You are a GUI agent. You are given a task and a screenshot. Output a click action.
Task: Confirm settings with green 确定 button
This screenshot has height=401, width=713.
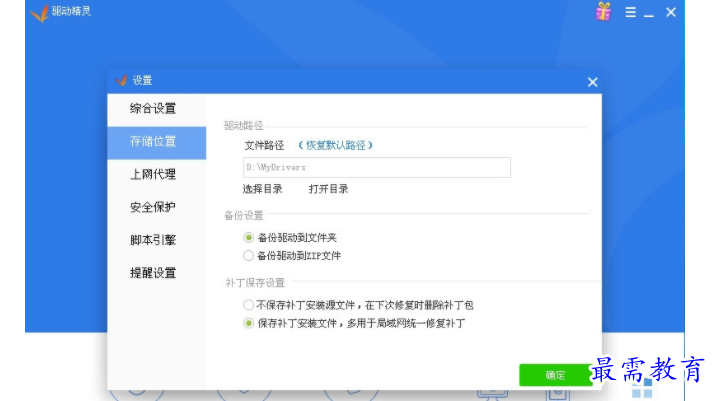(x=555, y=375)
